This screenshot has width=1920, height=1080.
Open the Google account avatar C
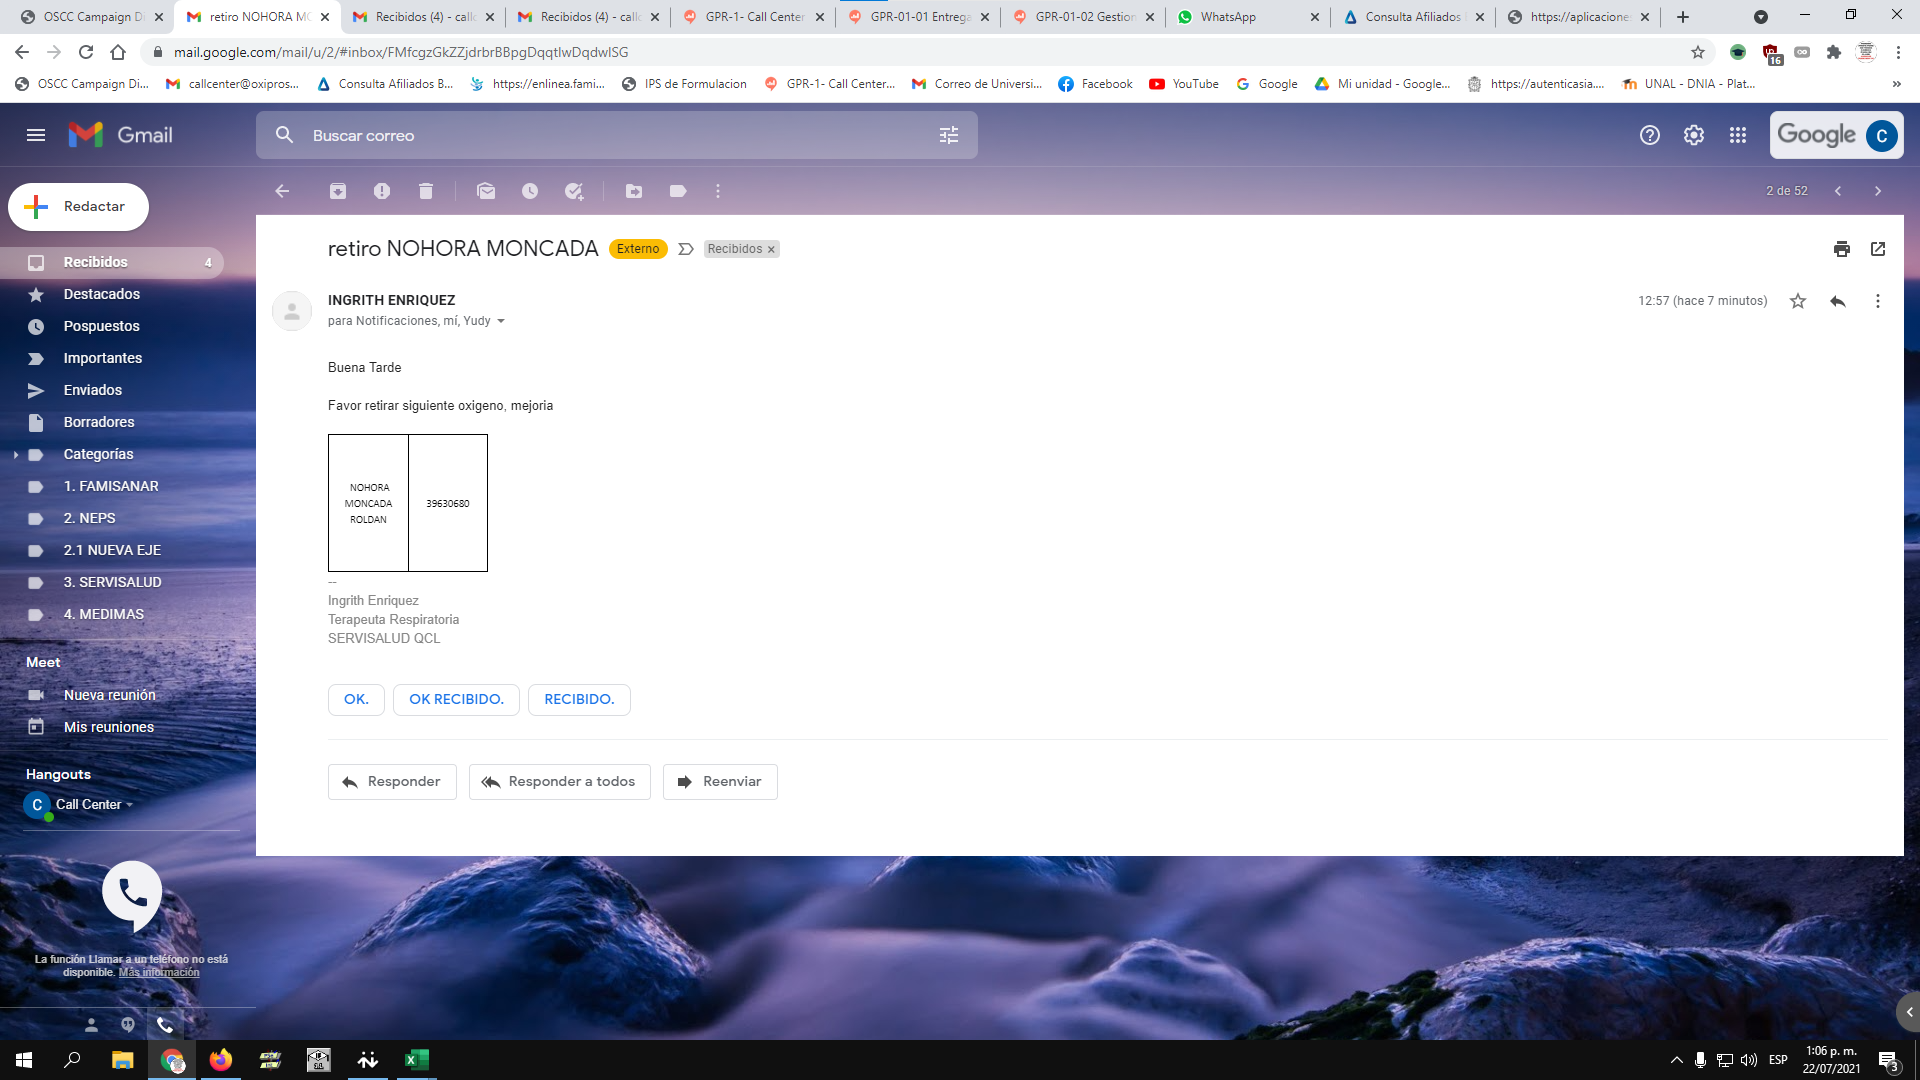coord(1882,135)
